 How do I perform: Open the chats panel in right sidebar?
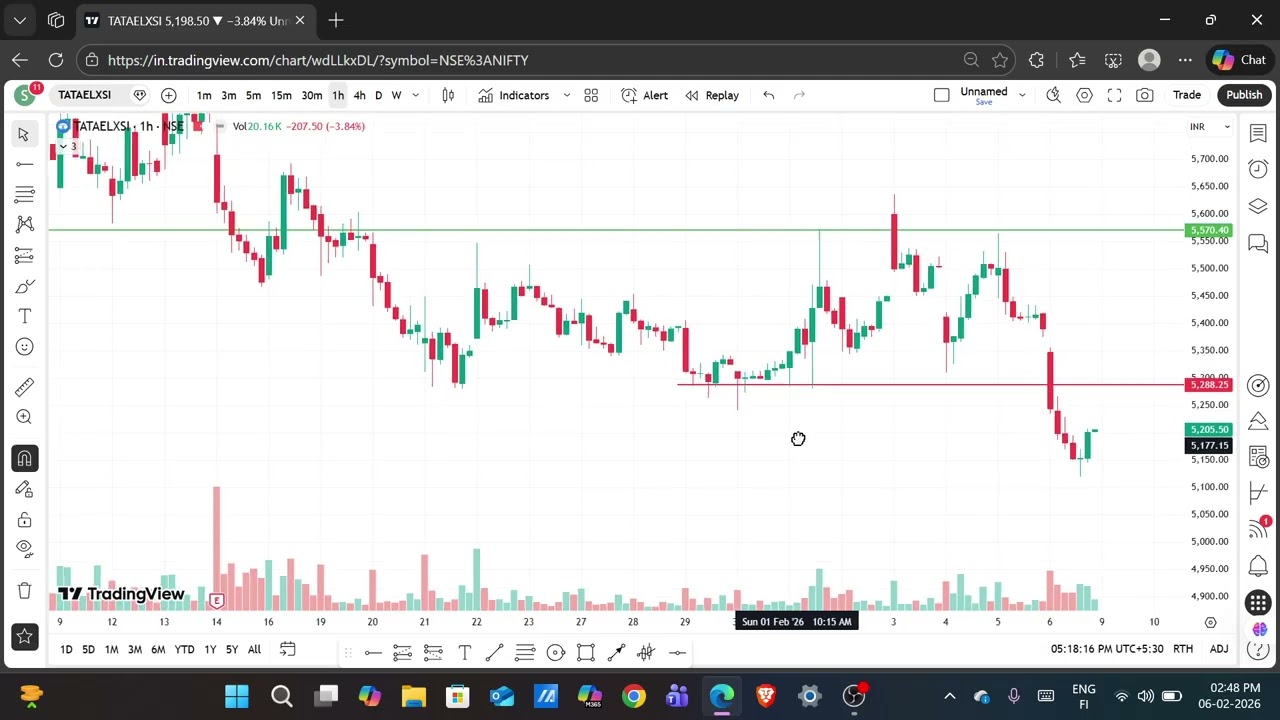click(1258, 244)
